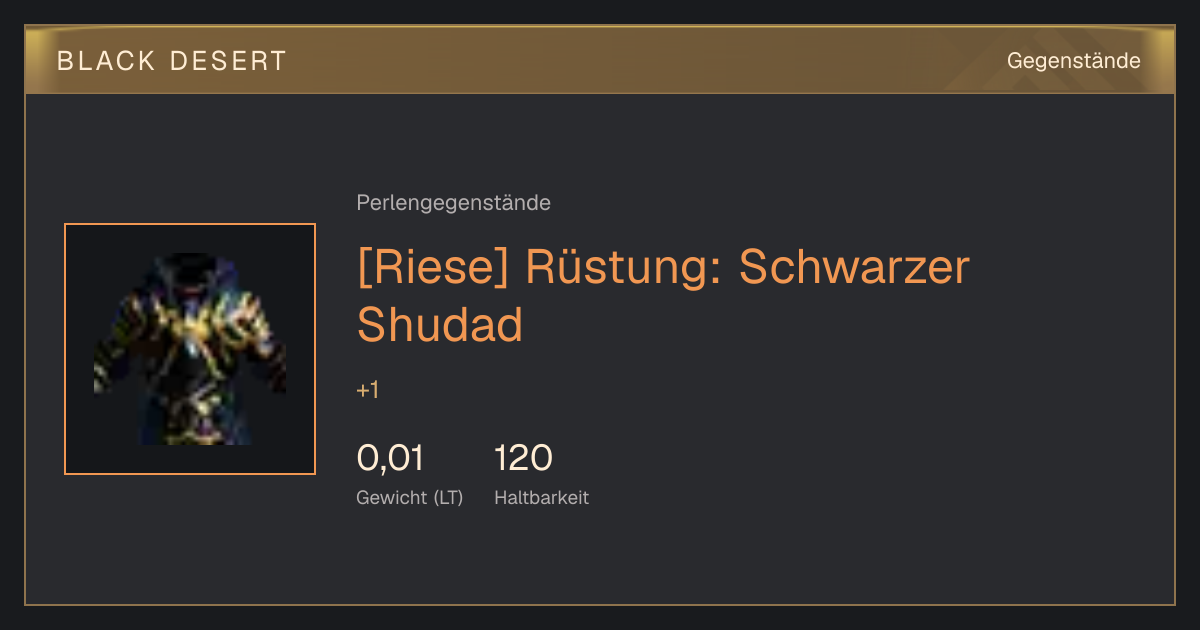The width and height of the screenshot is (1200, 630).
Task: Click the word BLACK in the logo
Action: coord(106,61)
